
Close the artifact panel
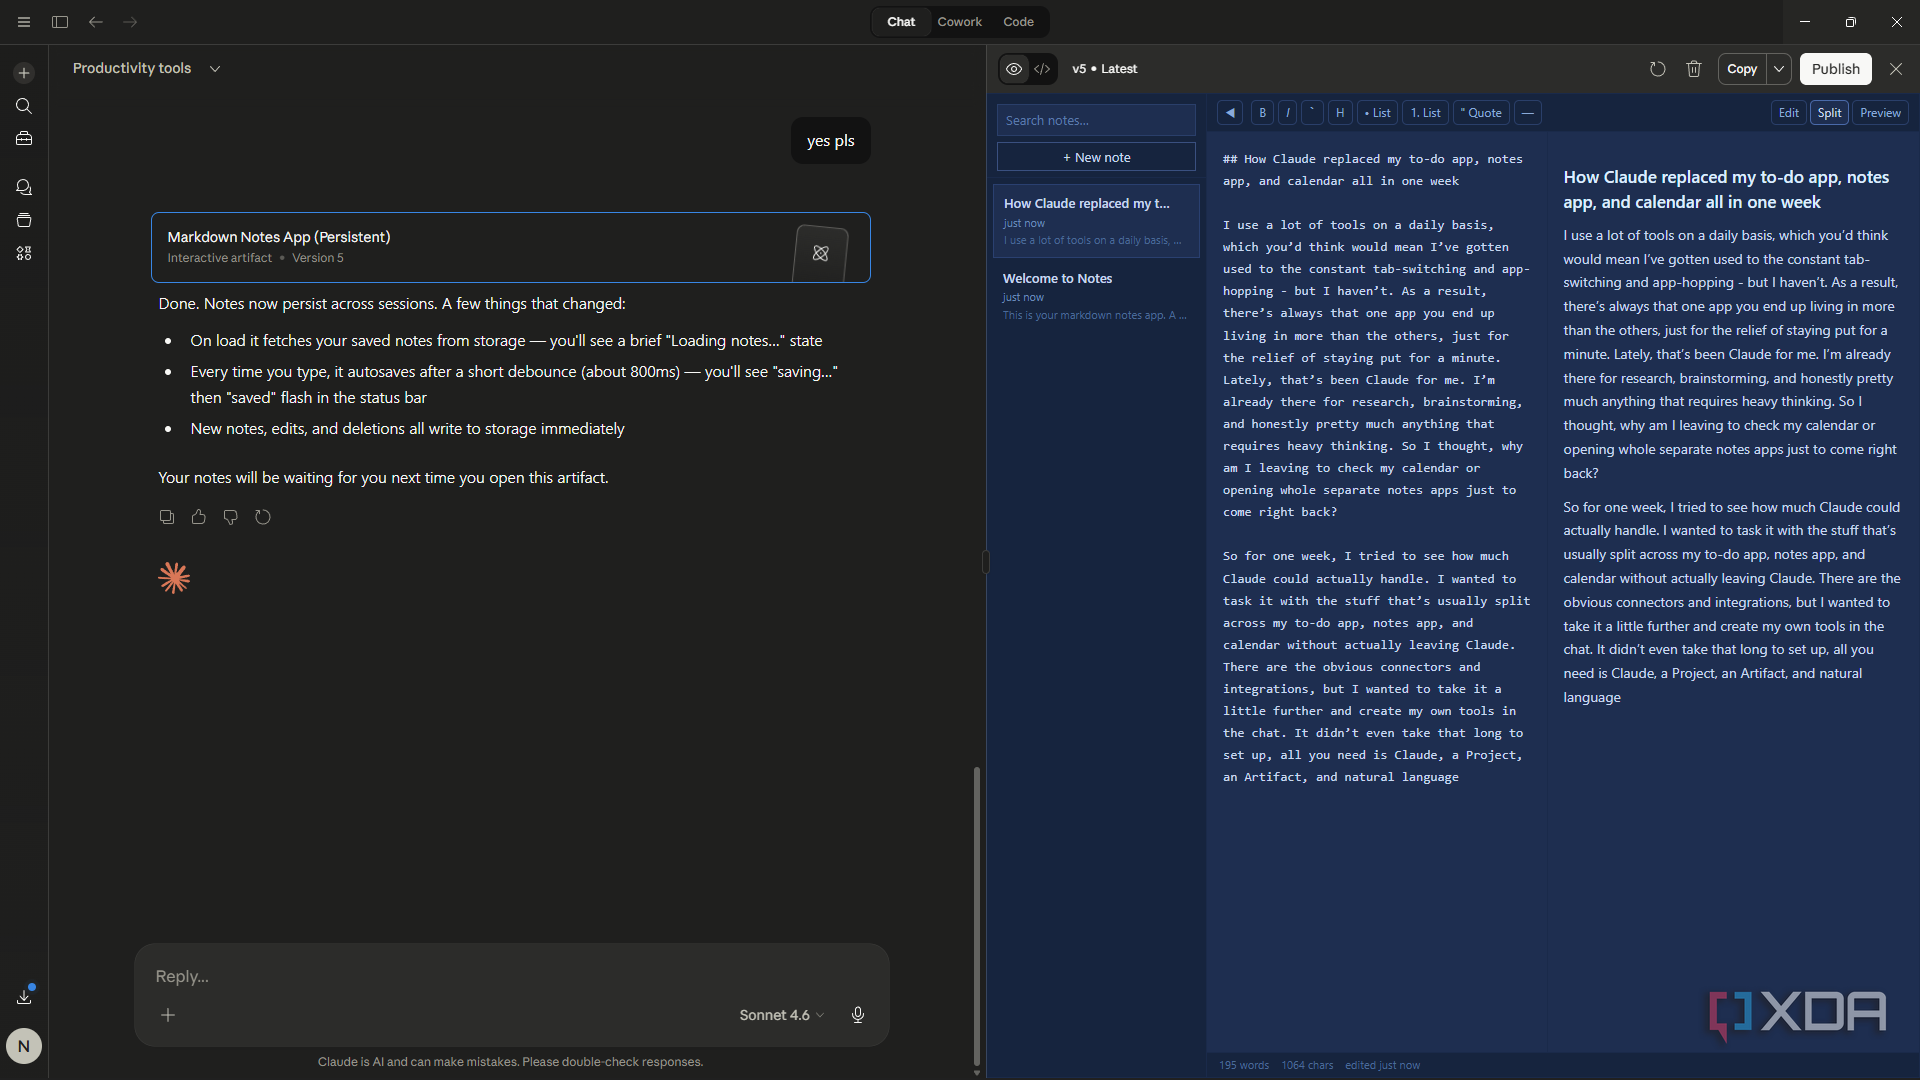1896,69
